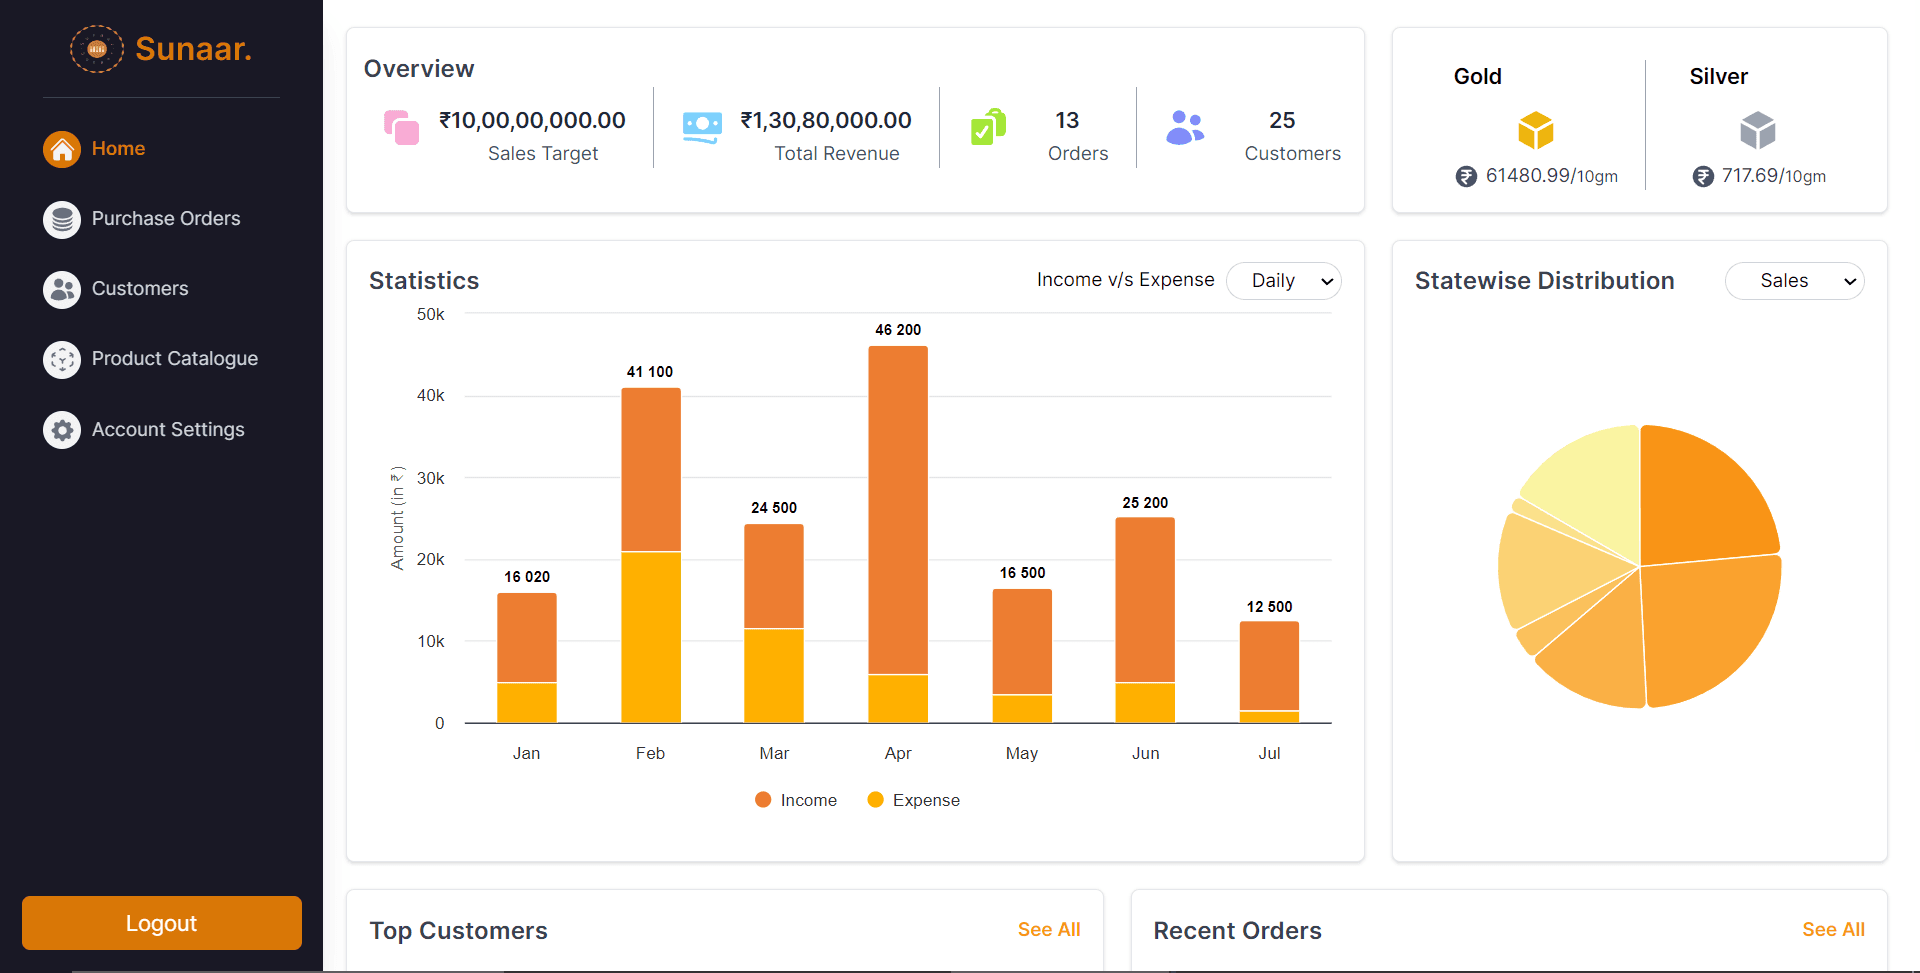
Task: Click the green Orders checklist icon
Action: click(x=987, y=127)
